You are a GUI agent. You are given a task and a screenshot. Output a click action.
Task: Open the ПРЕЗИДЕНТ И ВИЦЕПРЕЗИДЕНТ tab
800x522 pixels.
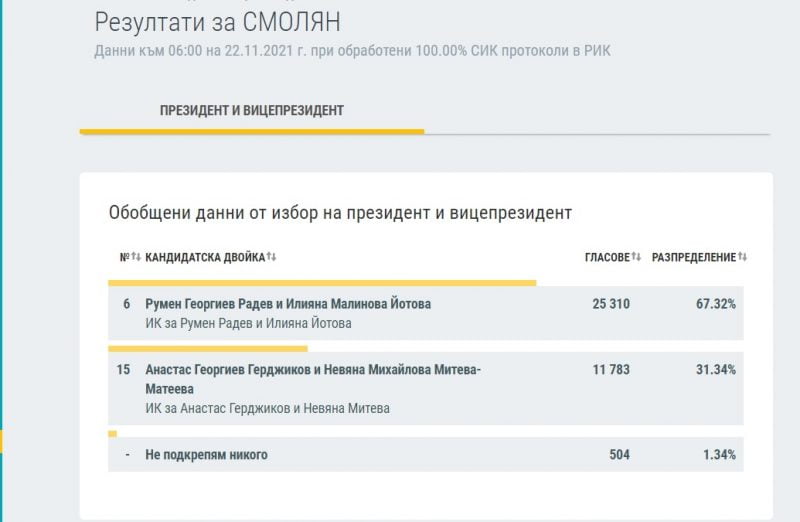point(252,111)
